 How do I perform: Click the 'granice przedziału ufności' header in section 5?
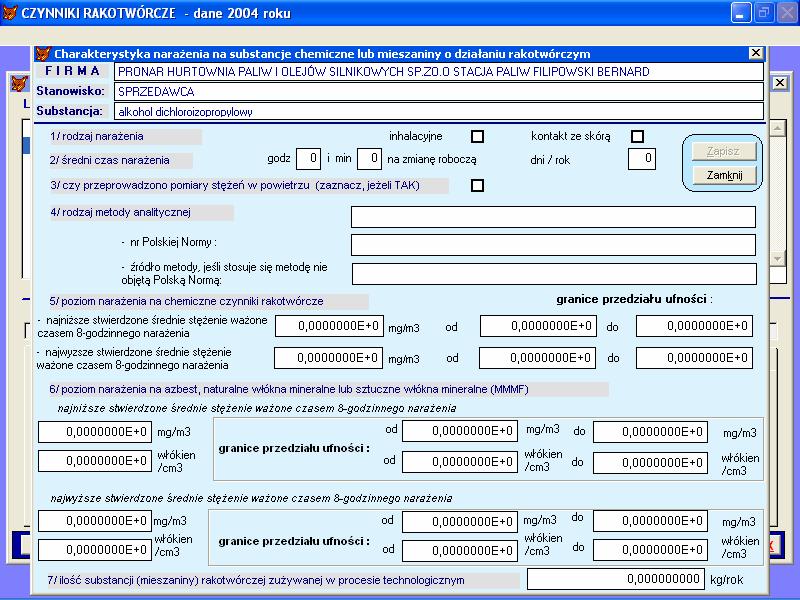[x=634, y=299]
